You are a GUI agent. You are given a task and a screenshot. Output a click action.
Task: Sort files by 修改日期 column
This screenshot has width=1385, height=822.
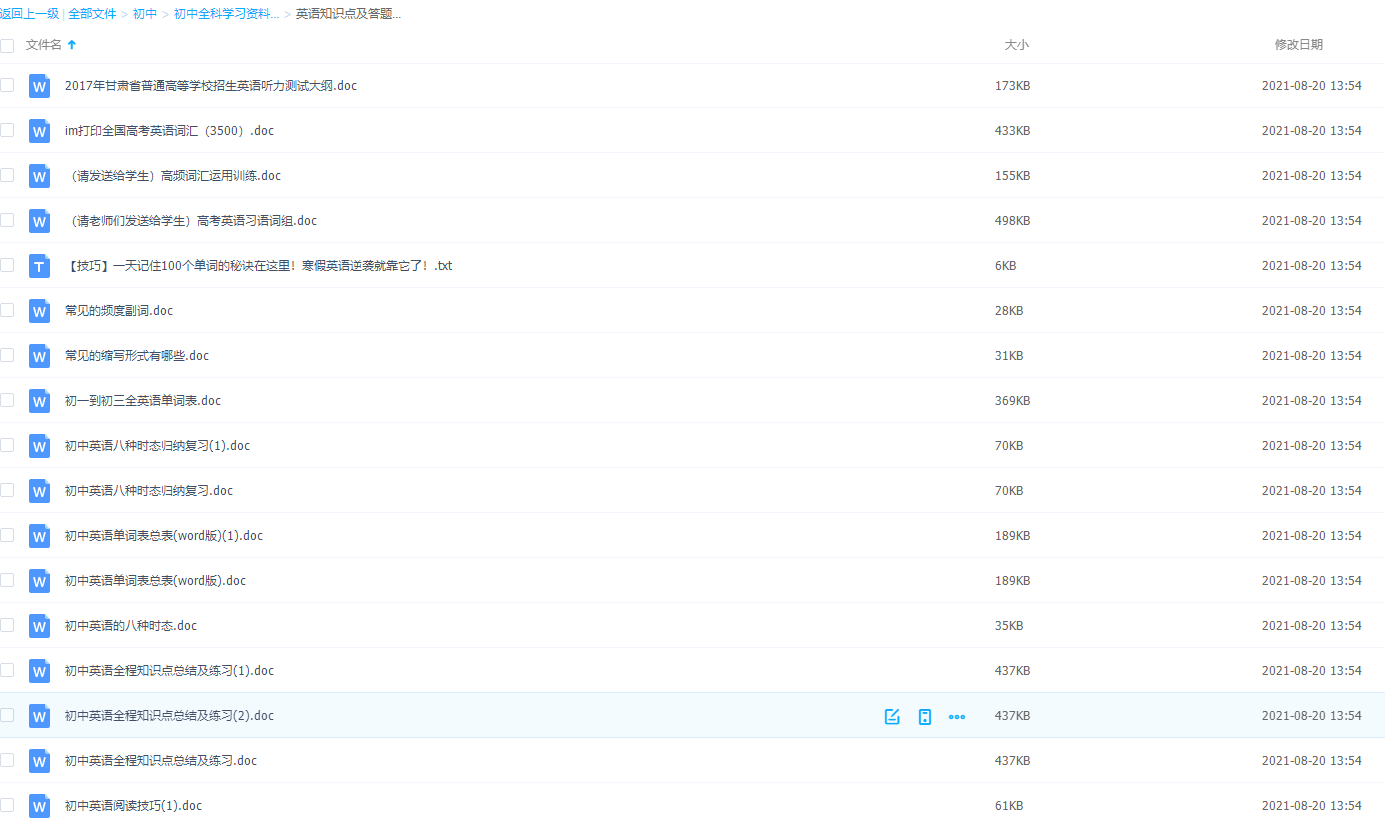click(x=1298, y=45)
